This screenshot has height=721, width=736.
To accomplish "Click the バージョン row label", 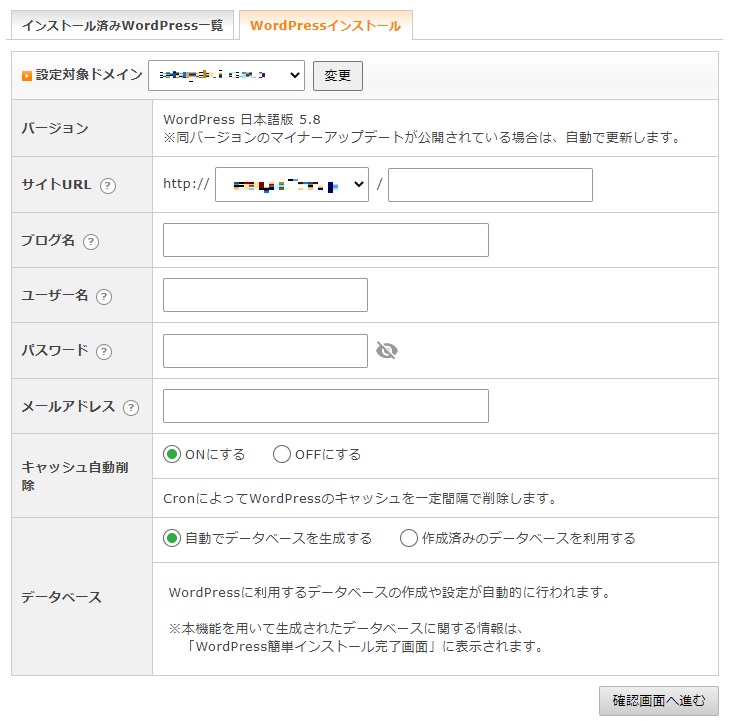I will click(55, 128).
